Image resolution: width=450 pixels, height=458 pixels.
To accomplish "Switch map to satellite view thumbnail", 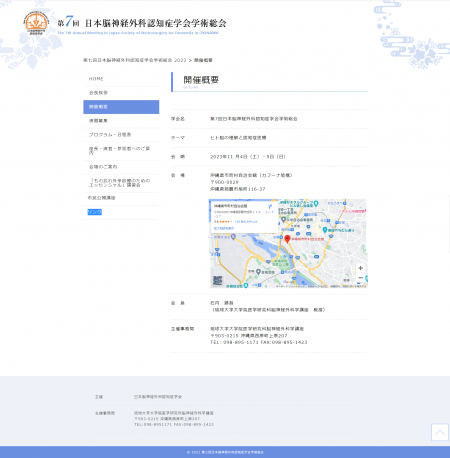I will click(x=217, y=280).
